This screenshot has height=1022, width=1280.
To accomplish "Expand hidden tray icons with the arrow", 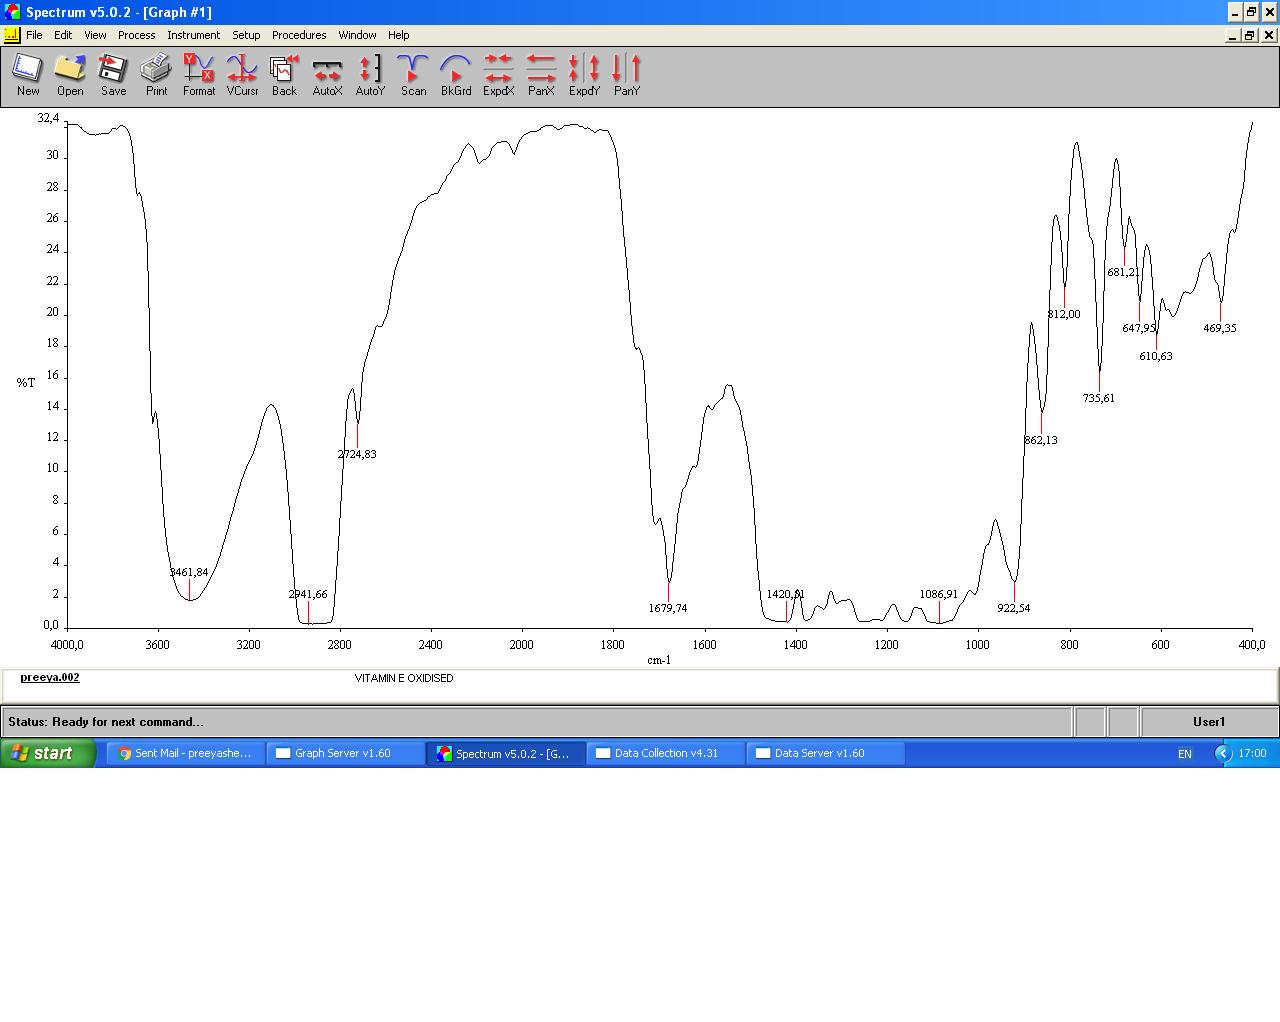I will point(1223,753).
